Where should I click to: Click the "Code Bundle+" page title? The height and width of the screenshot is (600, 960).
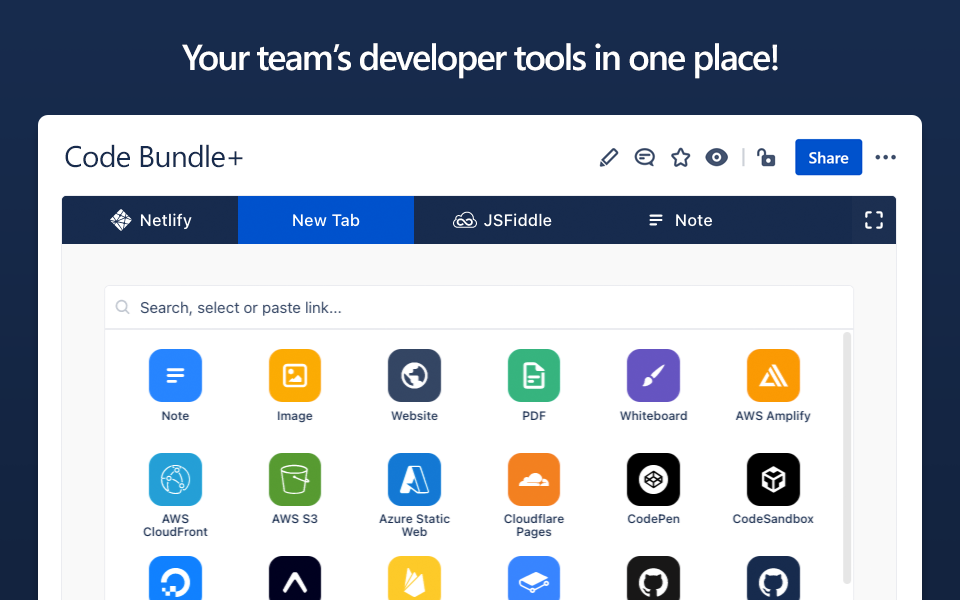[x=154, y=157]
